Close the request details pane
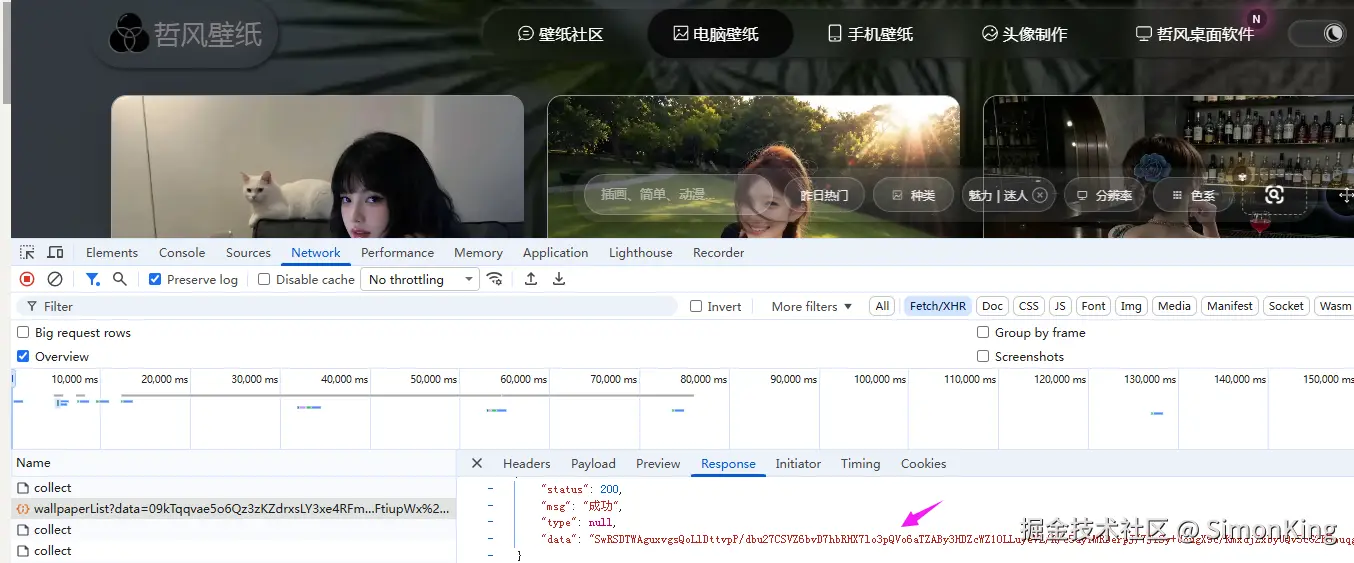This screenshot has width=1354, height=563. tap(477, 463)
